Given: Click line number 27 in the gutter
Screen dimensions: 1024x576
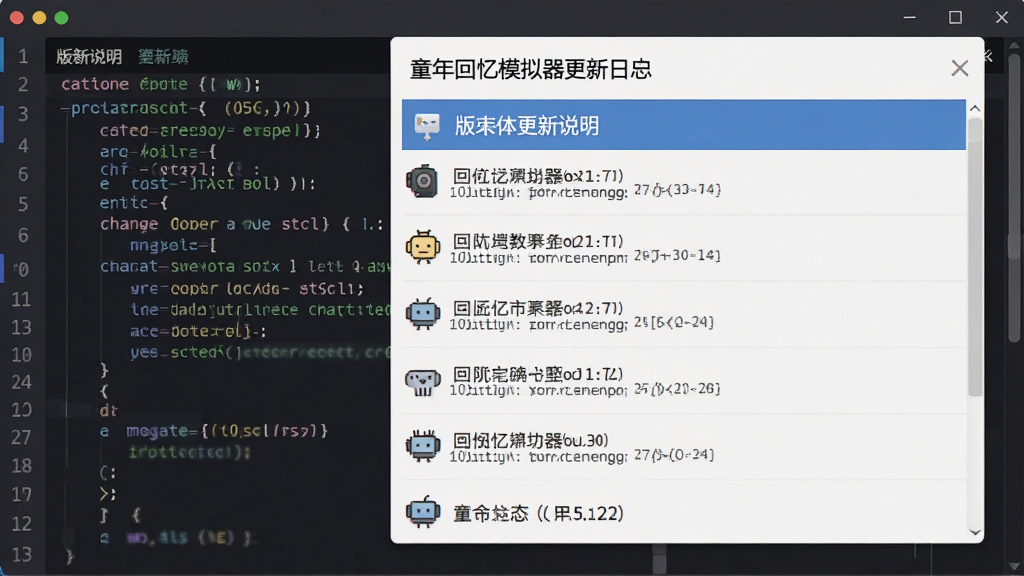Looking at the screenshot, I should click(x=22, y=438).
